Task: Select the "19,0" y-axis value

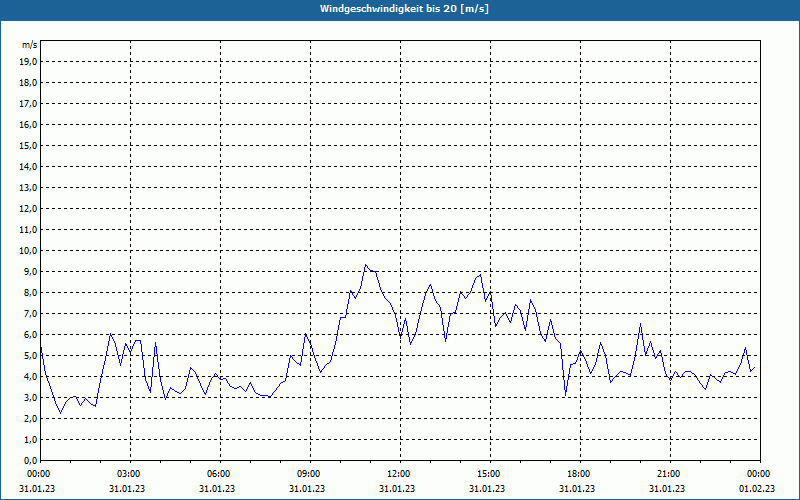Action: tap(28, 62)
